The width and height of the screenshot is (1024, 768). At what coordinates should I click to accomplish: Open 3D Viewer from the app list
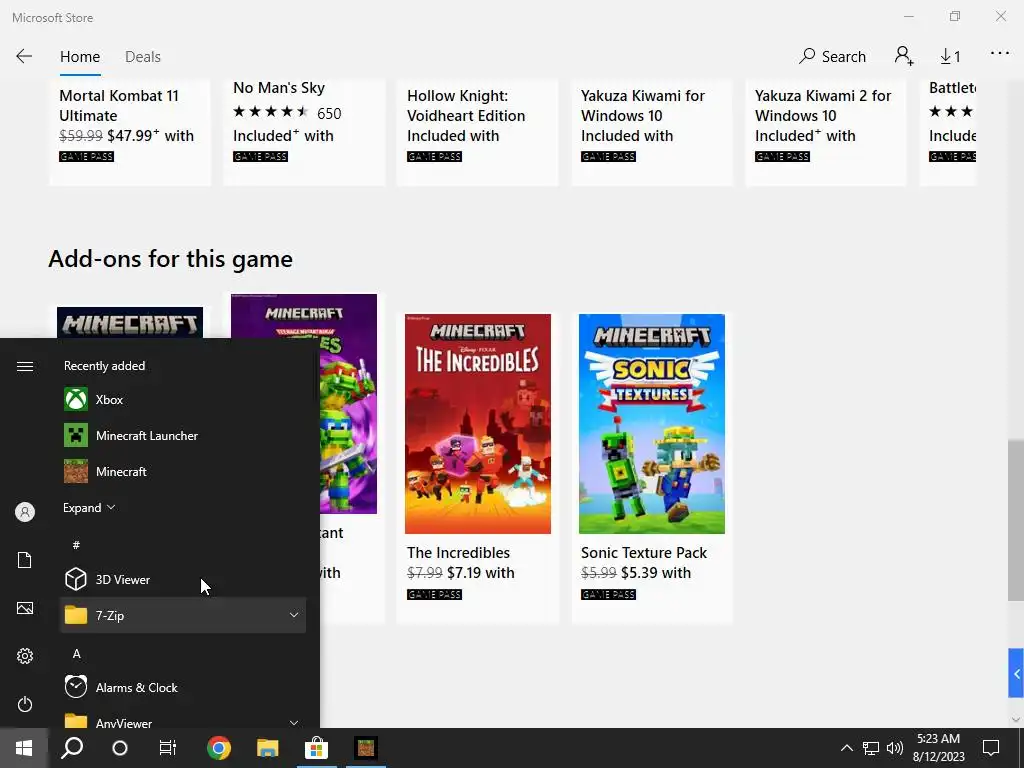[183, 579]
